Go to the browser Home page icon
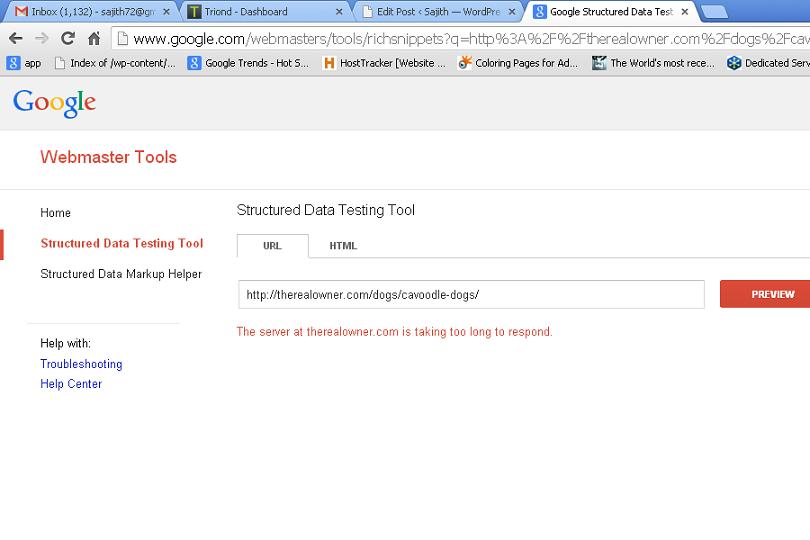This screenshot has height=540, width=810. (94, 38)
